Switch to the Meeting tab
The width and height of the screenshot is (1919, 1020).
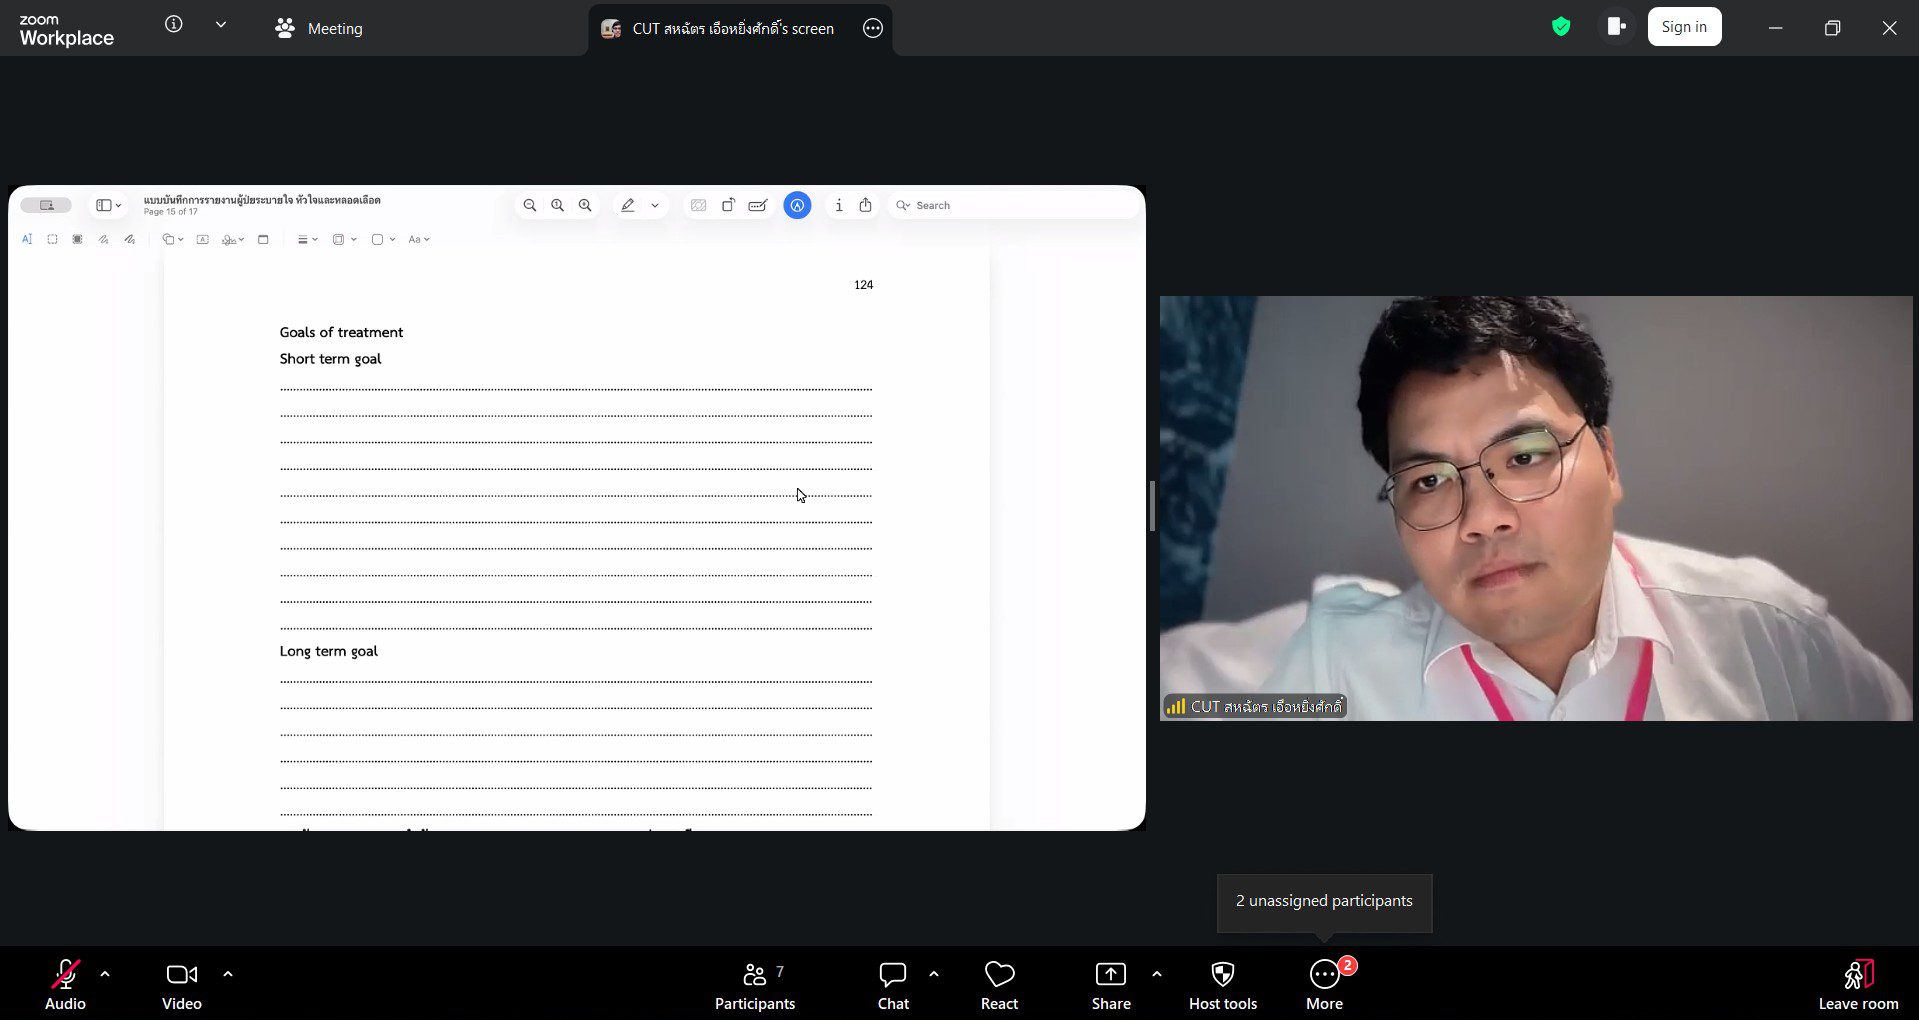319,29
